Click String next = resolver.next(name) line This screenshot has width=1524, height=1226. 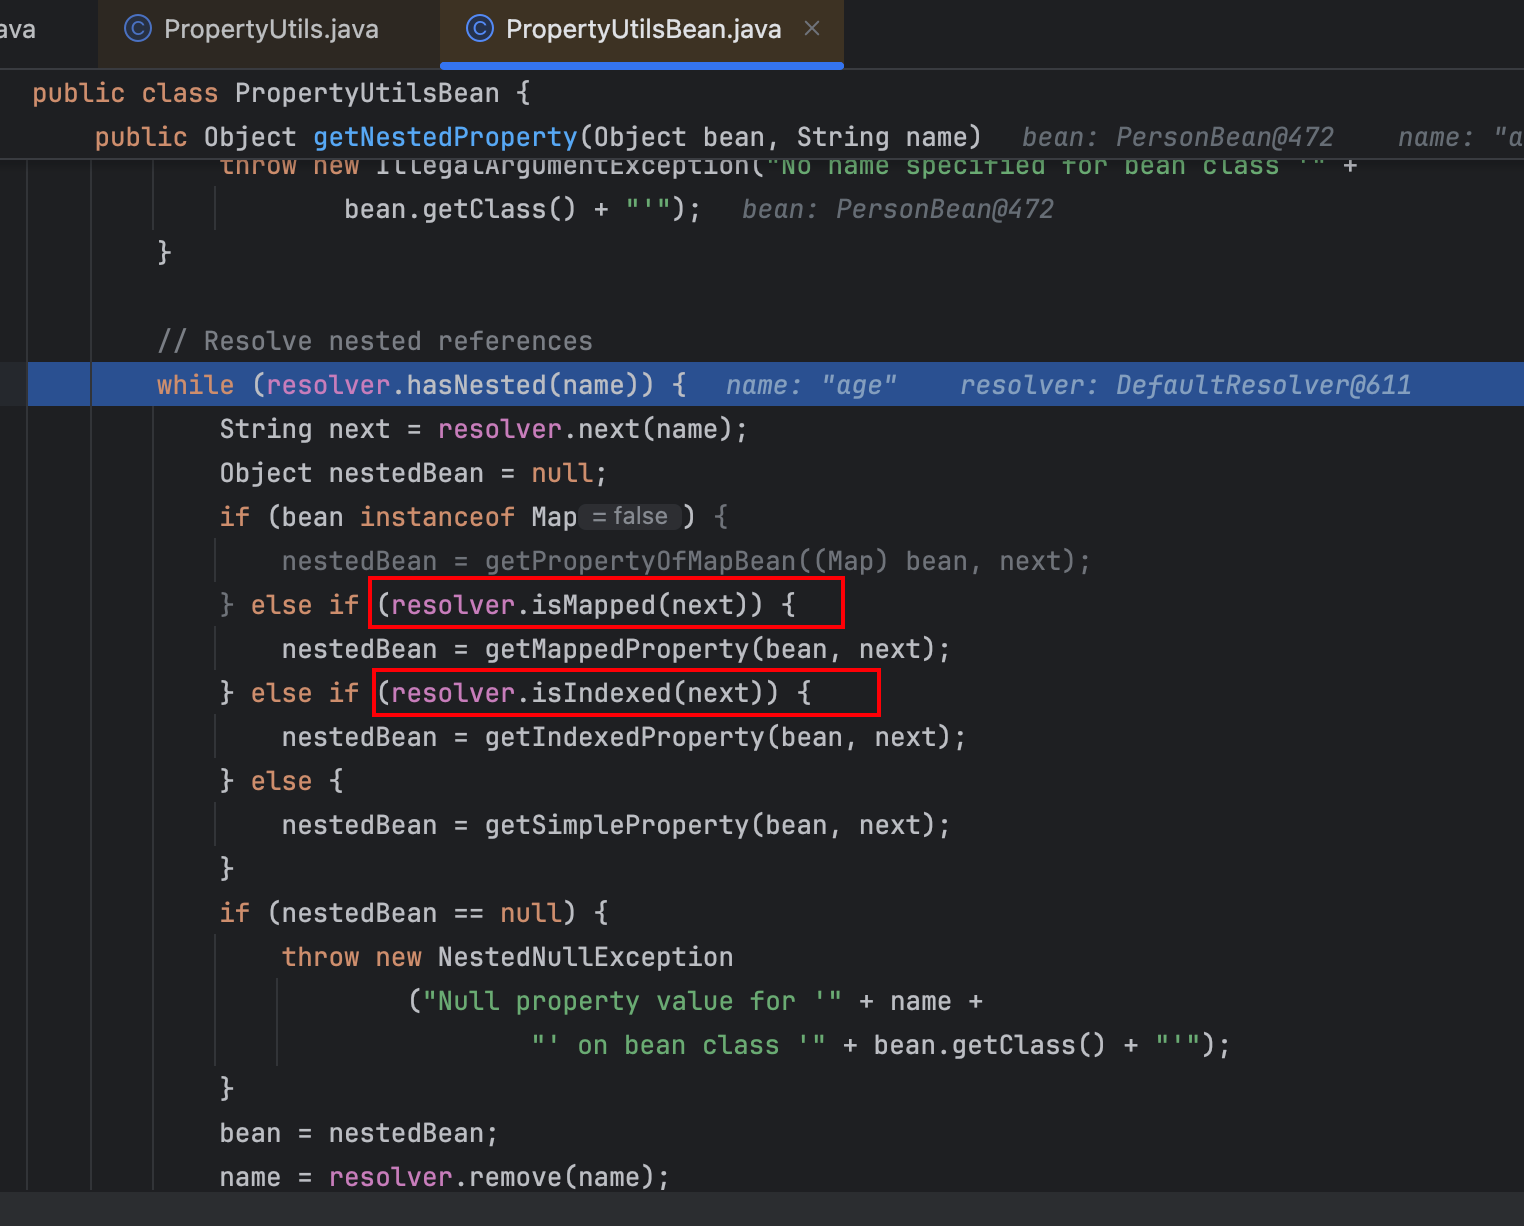click(483, 429)
